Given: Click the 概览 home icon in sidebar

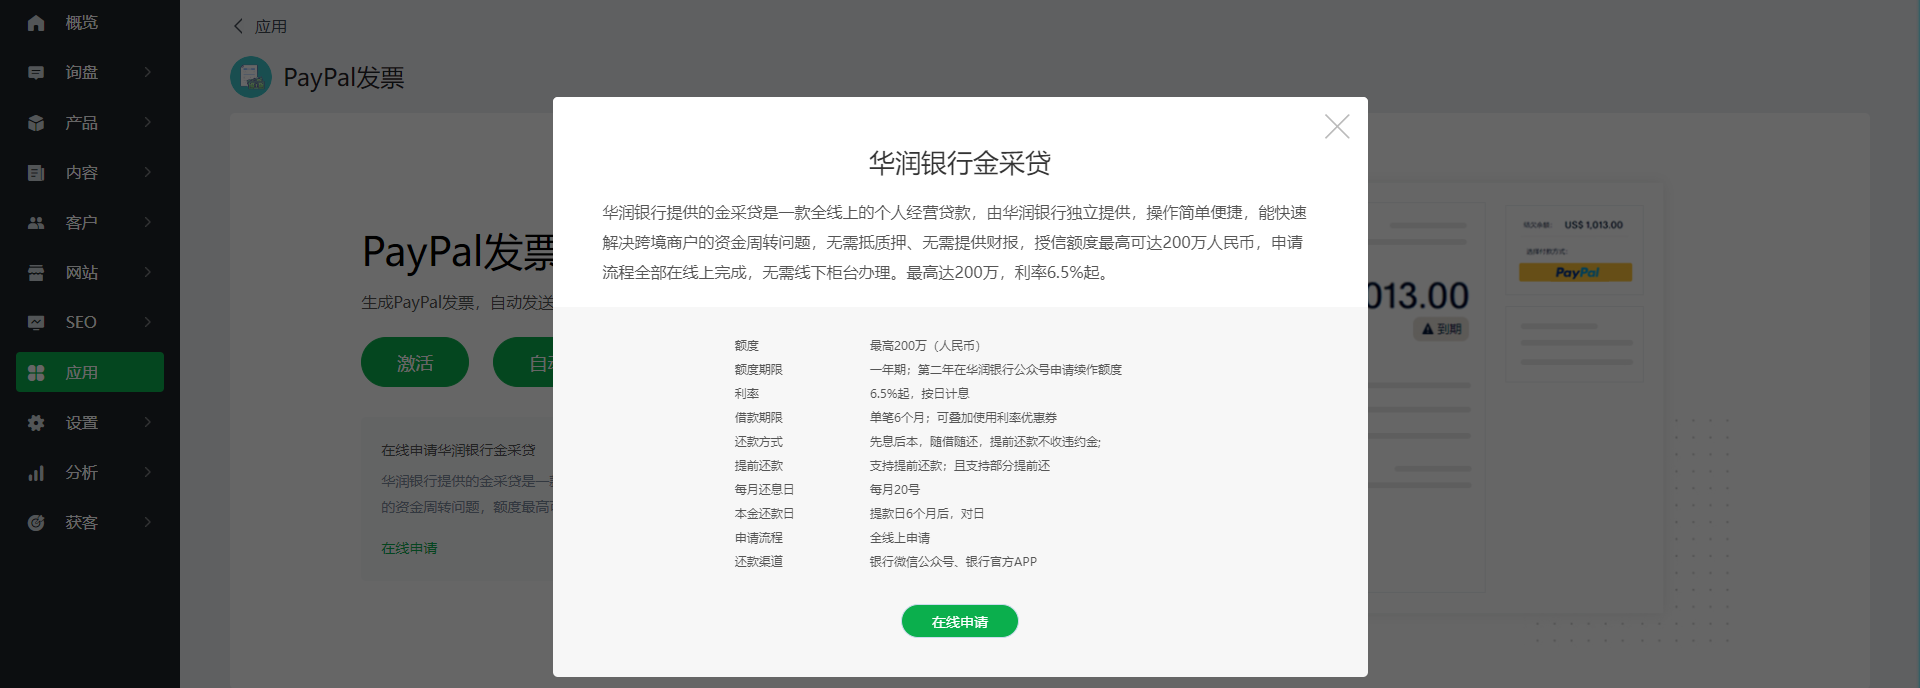Looking at the screenshot, I should (x=36, y=23).
